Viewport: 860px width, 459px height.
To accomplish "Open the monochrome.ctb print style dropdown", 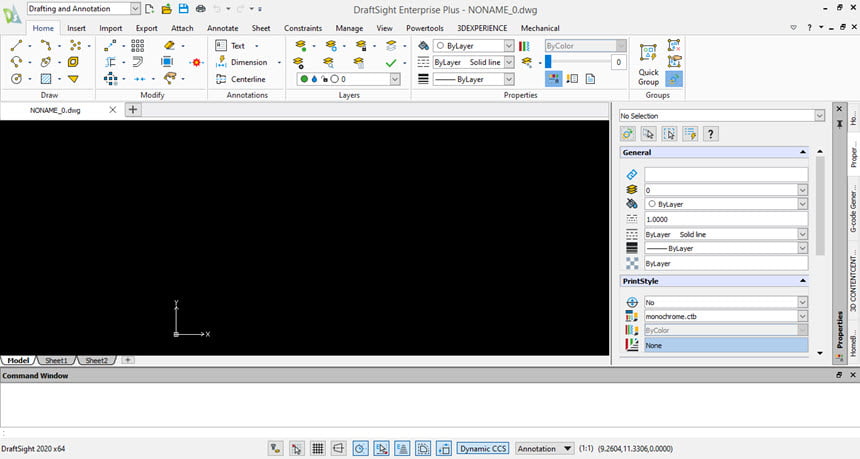I will [802, 316].
